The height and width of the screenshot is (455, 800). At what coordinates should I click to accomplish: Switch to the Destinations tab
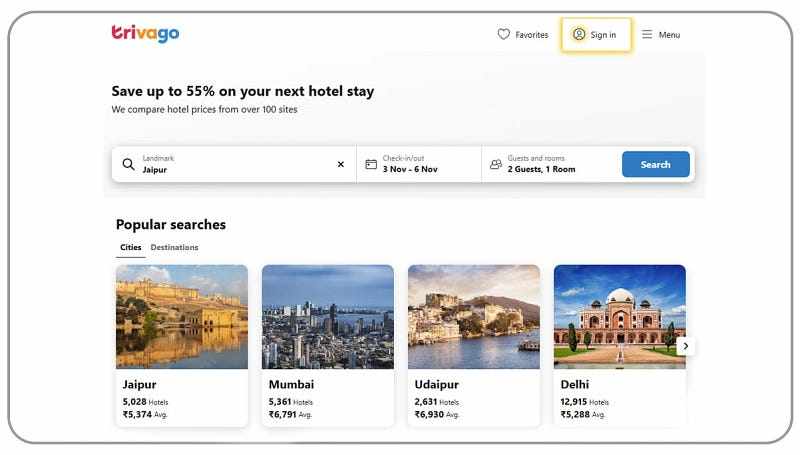(x=174, y=247)
